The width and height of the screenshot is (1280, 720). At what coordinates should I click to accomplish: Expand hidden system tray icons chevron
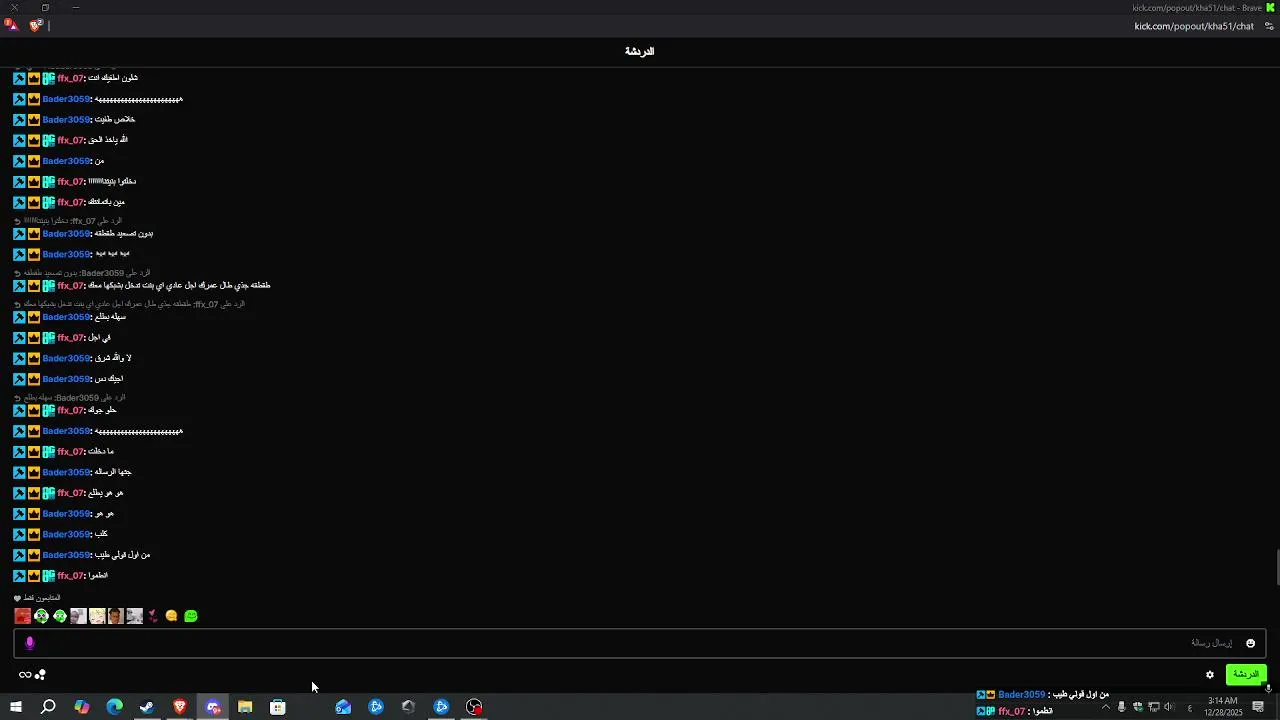1105,707
